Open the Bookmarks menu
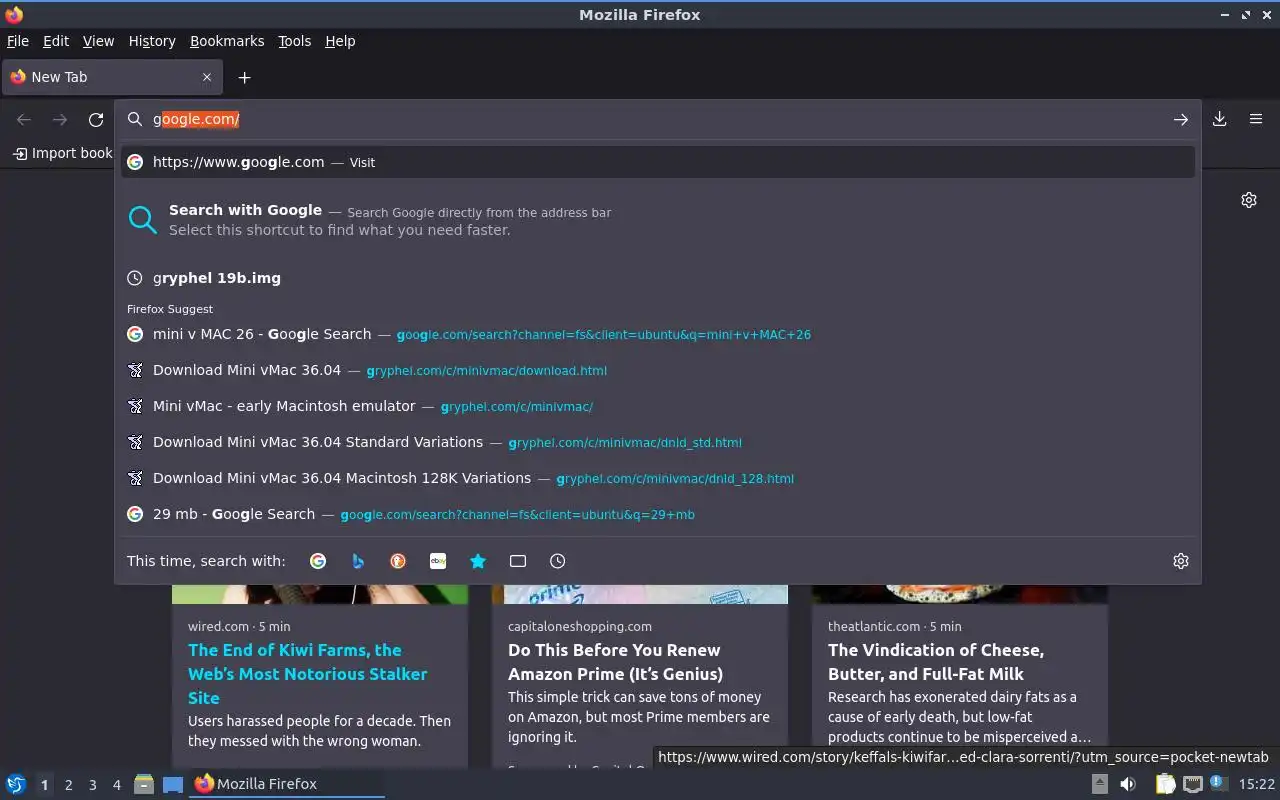Viewport: 1280px width, 800px height. 227,41
